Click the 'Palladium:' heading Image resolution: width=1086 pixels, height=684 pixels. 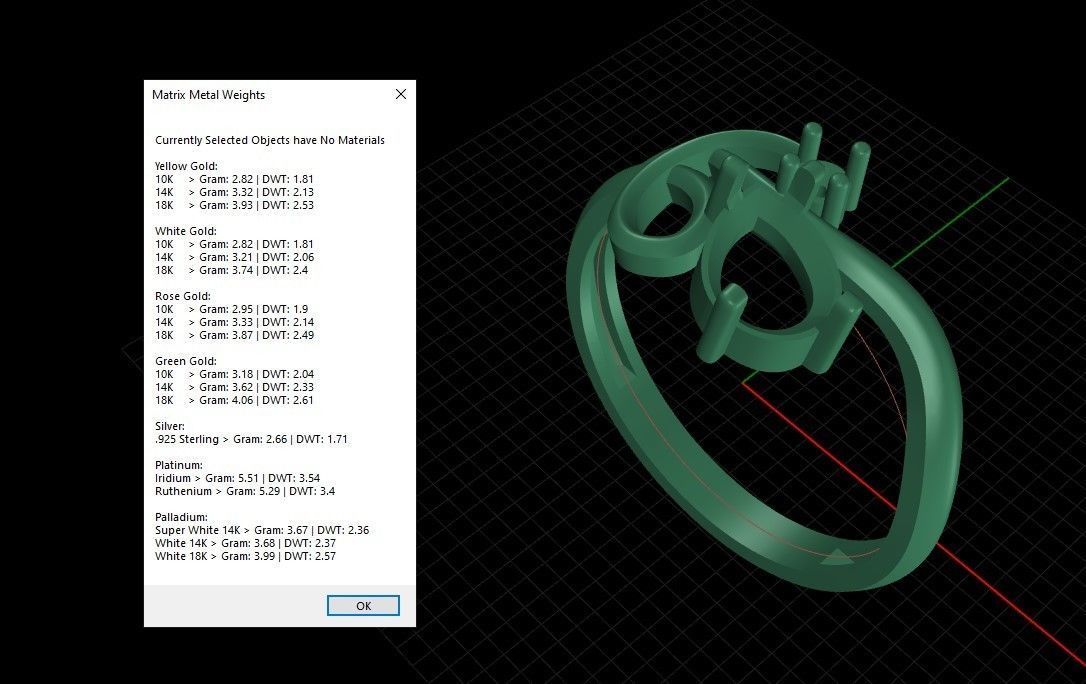pos(181,517)
